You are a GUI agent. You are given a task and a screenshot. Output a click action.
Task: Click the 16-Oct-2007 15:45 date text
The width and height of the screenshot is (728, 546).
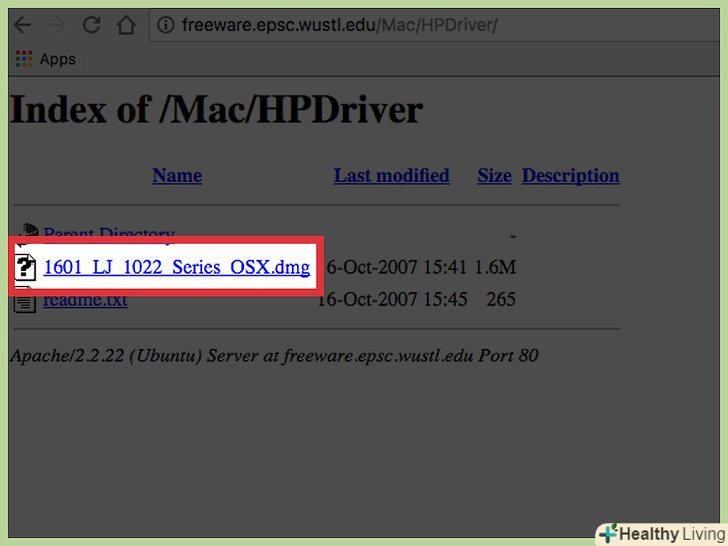pos(392,299)
